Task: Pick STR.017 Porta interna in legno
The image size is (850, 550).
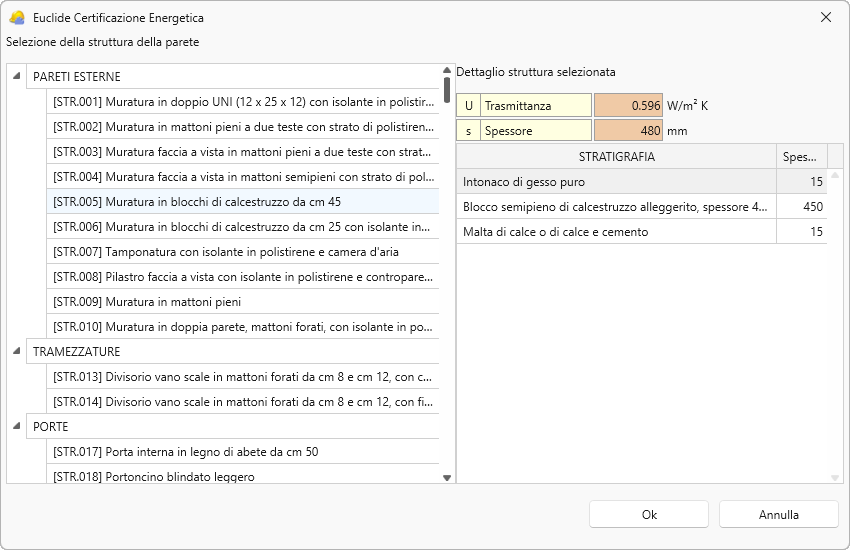Action: click(x=242, y=452)
